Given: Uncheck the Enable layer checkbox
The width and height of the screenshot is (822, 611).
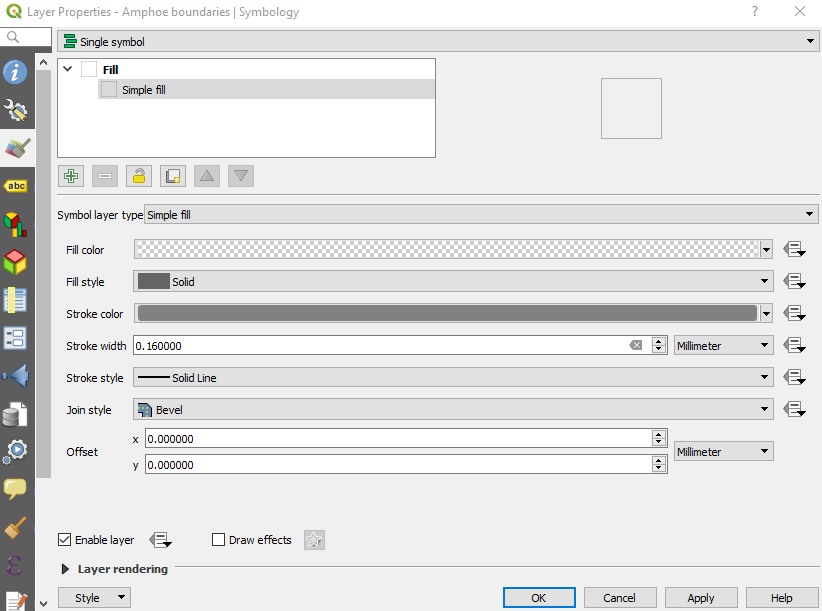Looking at the screenshot, I should (x=66, y=540).
